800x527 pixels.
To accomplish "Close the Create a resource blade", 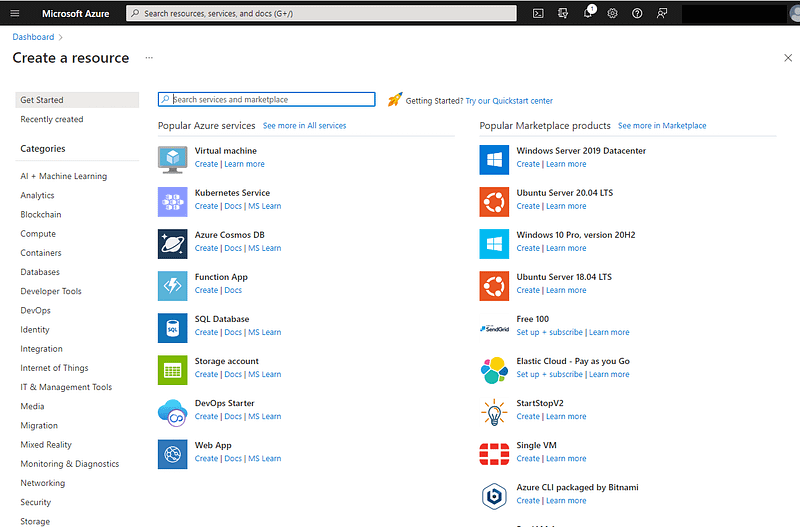I will pos(788,58).
